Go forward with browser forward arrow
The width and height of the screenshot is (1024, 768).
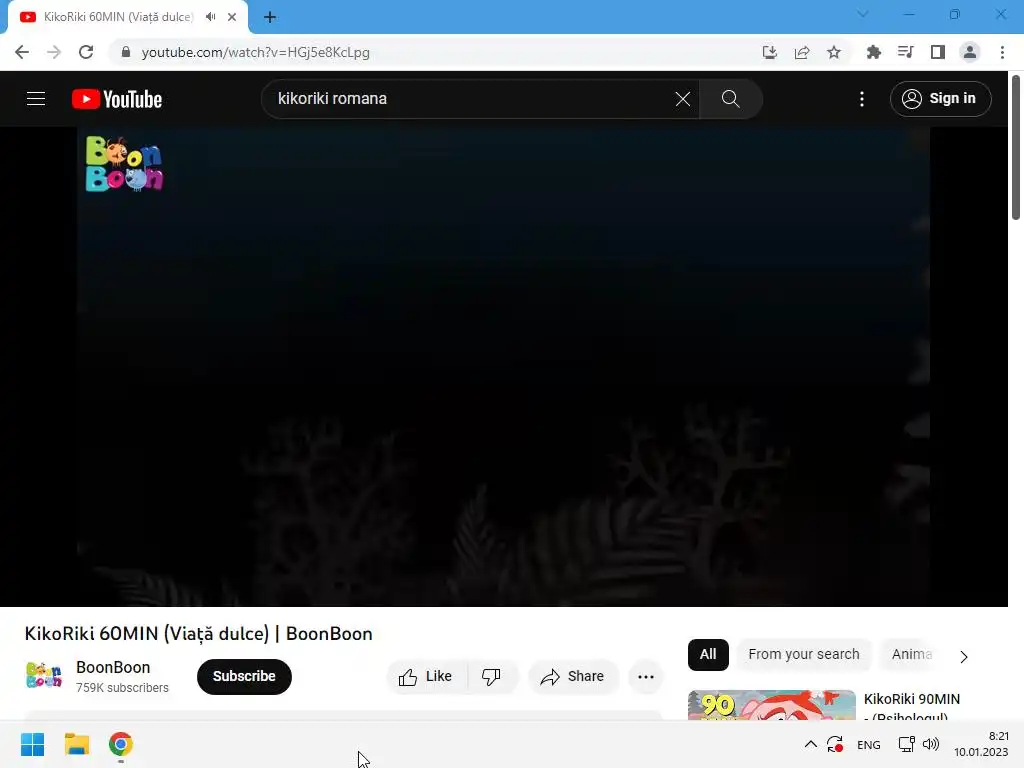coord(54,52)
